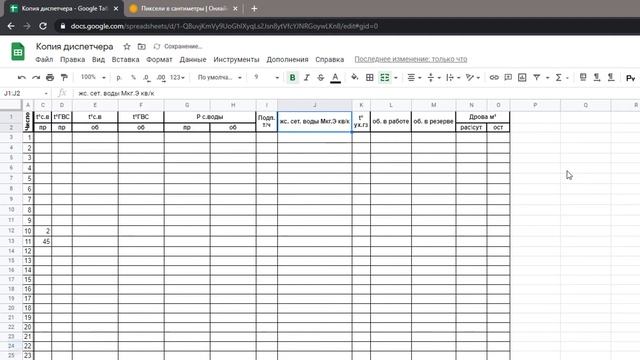Open the borders menu
640x360 pixels.
(x=369, y=78)
